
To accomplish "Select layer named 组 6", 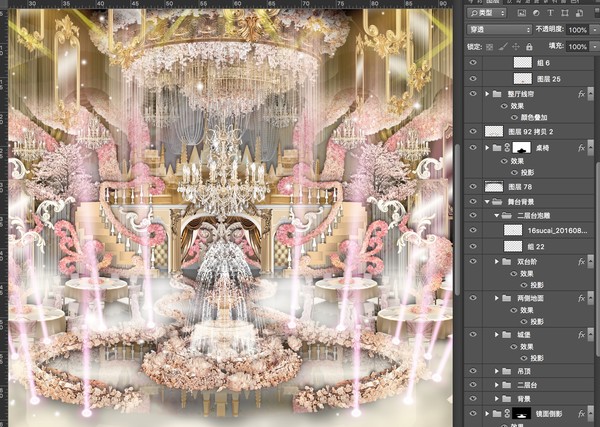I will click(x=544, y=63).
